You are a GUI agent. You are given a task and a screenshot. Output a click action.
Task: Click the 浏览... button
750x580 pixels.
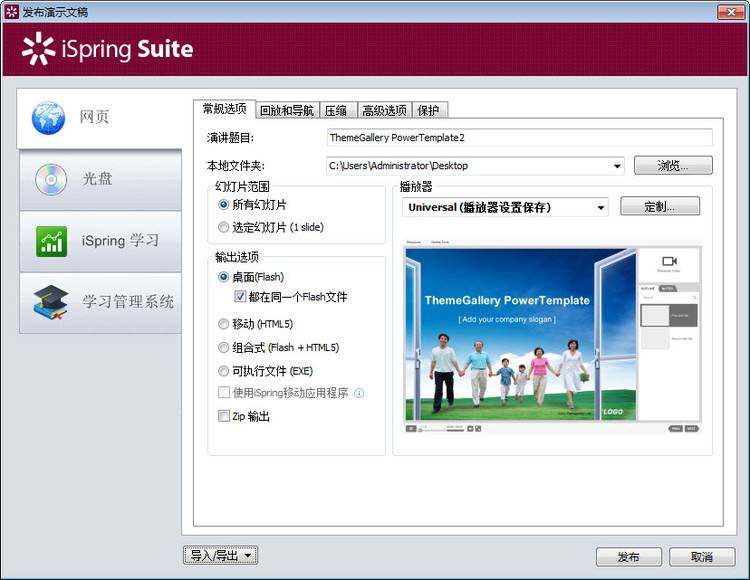tap(673, 165)
